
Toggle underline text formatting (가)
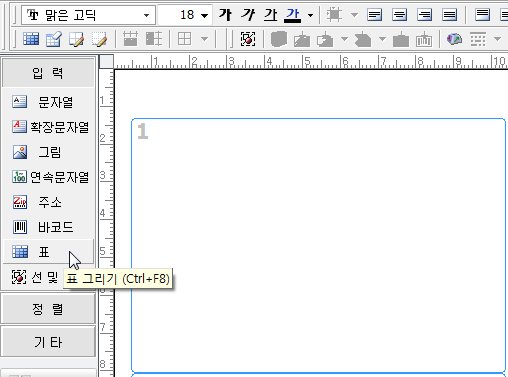pyautogui.click(x=270, y=15)
